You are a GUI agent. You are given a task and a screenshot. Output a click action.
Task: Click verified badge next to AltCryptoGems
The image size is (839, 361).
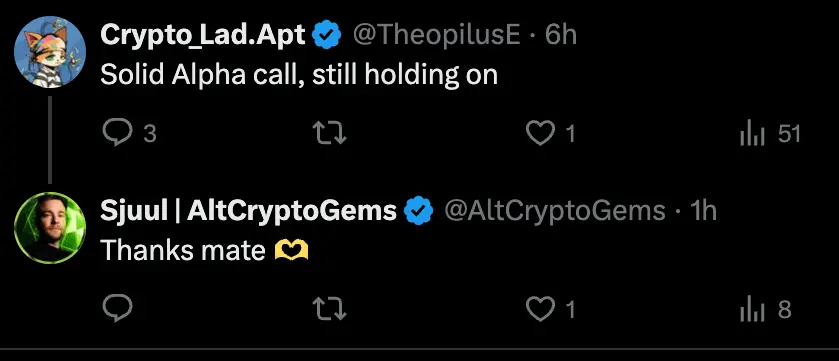click(418, 211)
